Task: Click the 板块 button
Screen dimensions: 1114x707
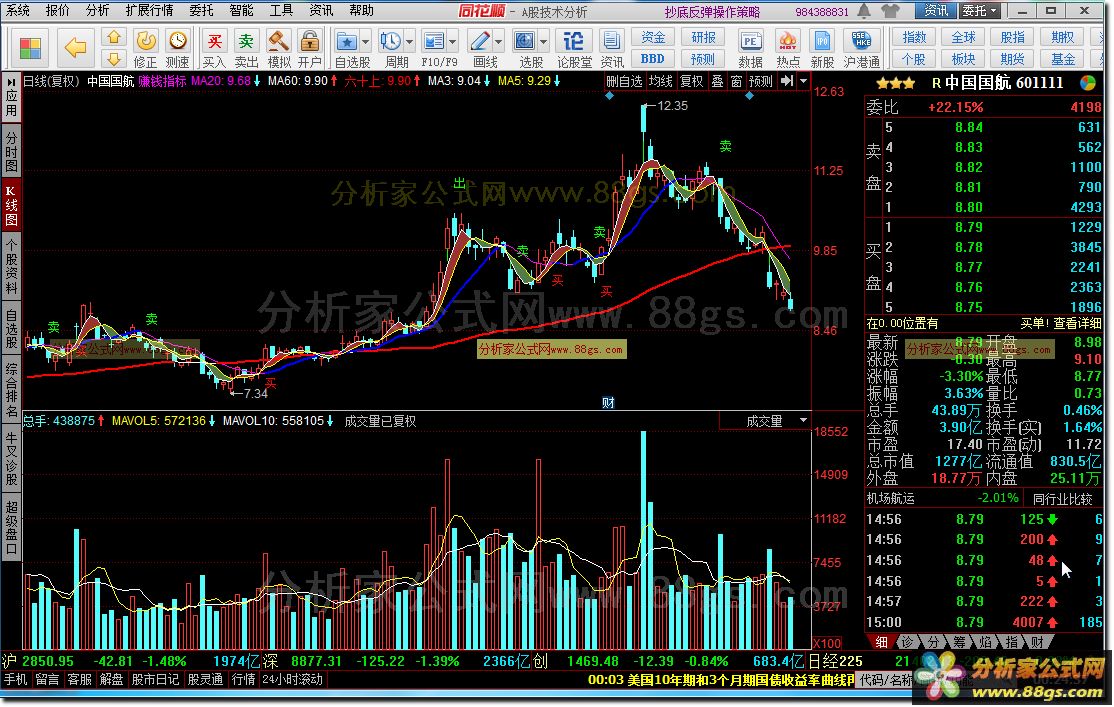Action: tap(963, 59)
